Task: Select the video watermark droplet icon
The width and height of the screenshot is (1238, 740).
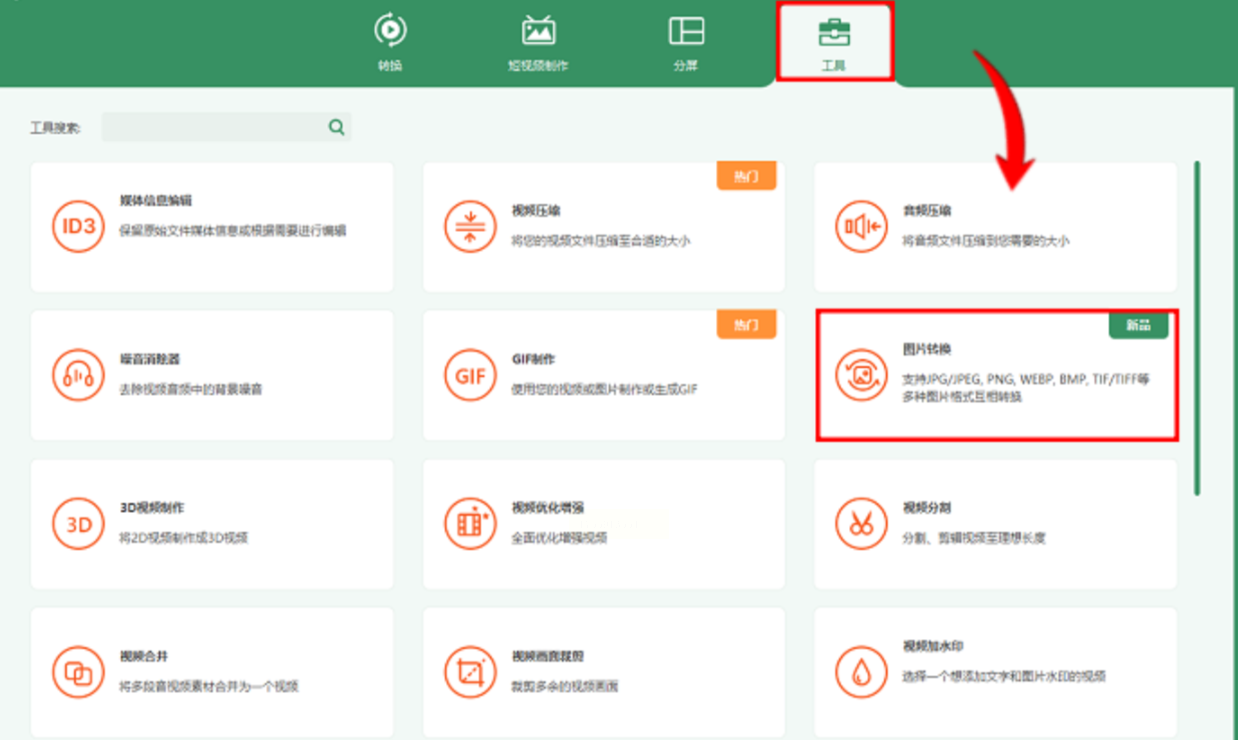Action: tap(861, 672)
